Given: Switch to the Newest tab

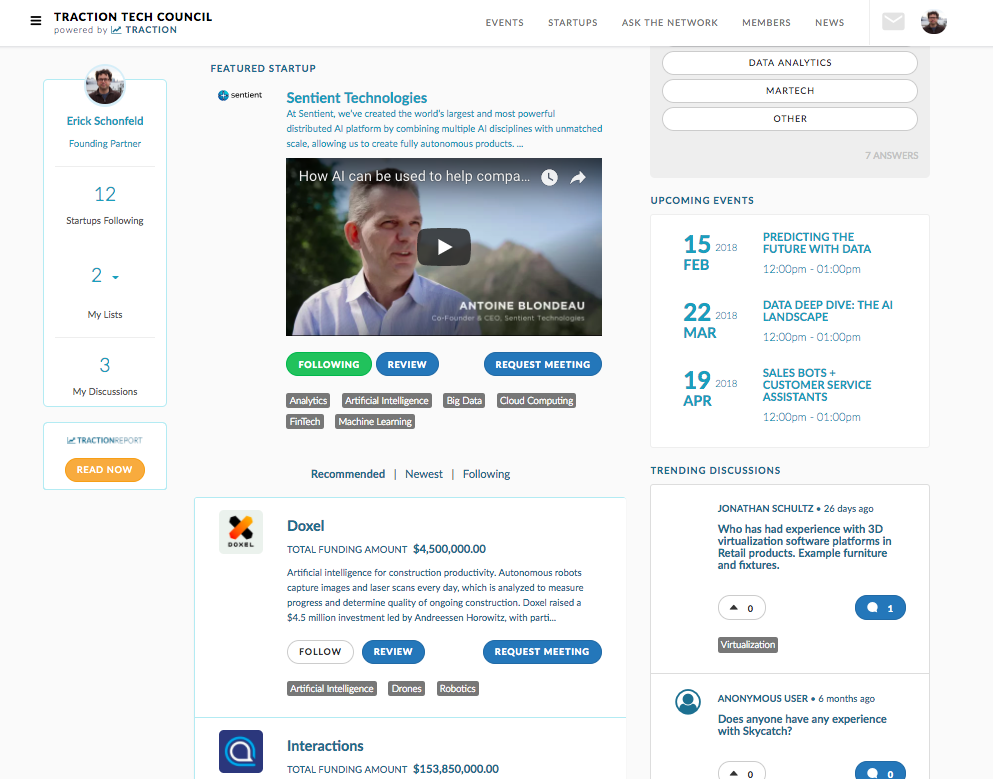Looking at the screenshot, I should coord(423,473).
